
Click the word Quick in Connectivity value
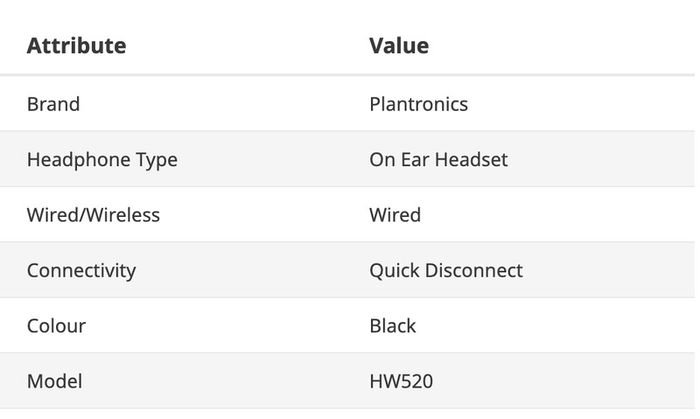coord(395,270)
